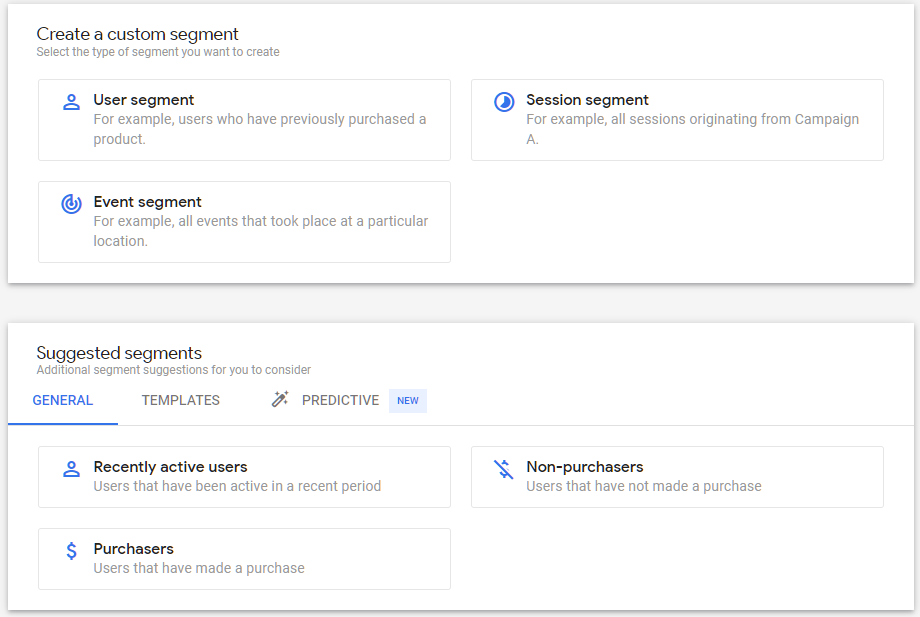This screenshot has width=920, height=617.
Task: Click the Recently active users person icon
Action: pos(72,469)
